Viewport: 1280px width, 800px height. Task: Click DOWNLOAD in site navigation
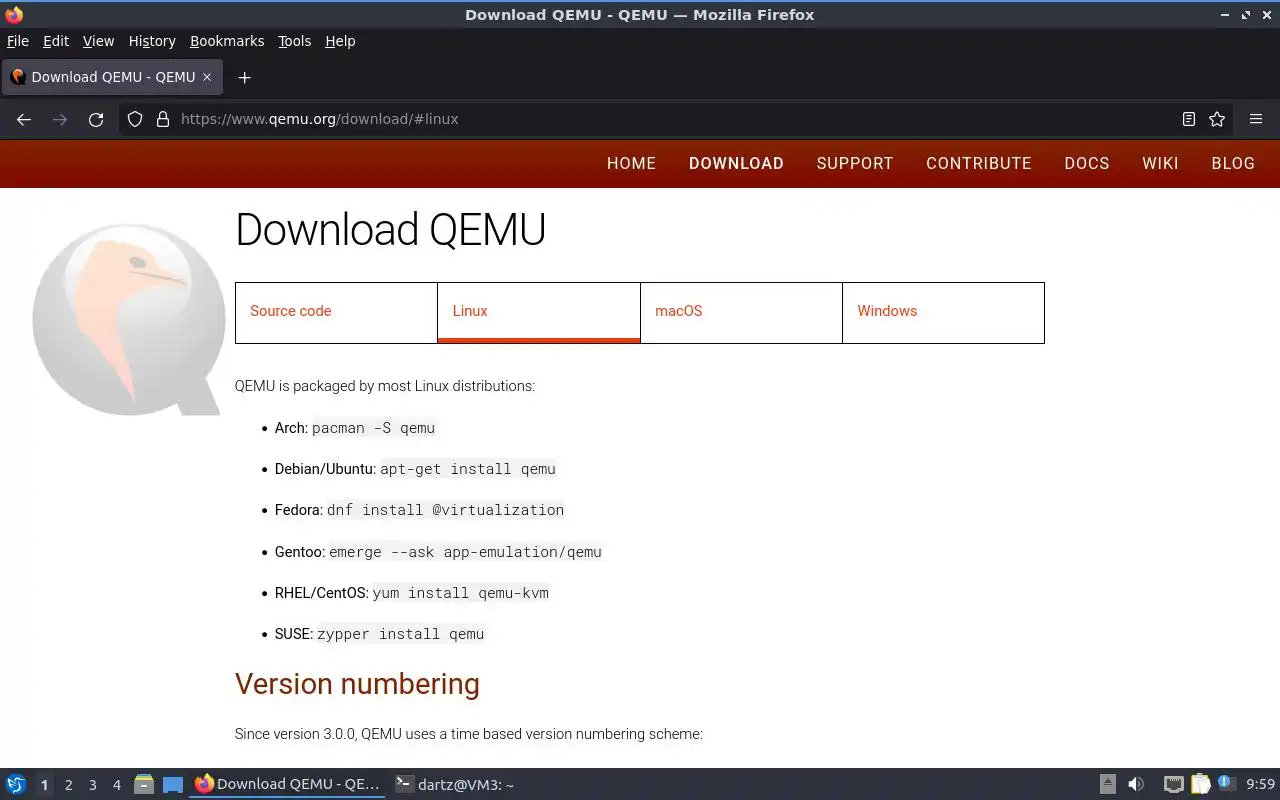pos(736,164)
